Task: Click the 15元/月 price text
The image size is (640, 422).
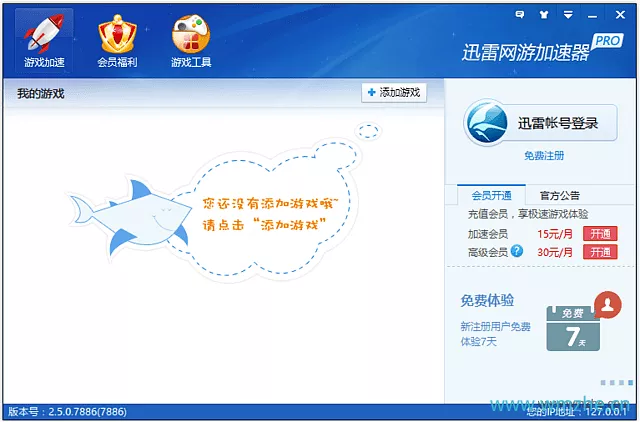Action: [555, 234]
